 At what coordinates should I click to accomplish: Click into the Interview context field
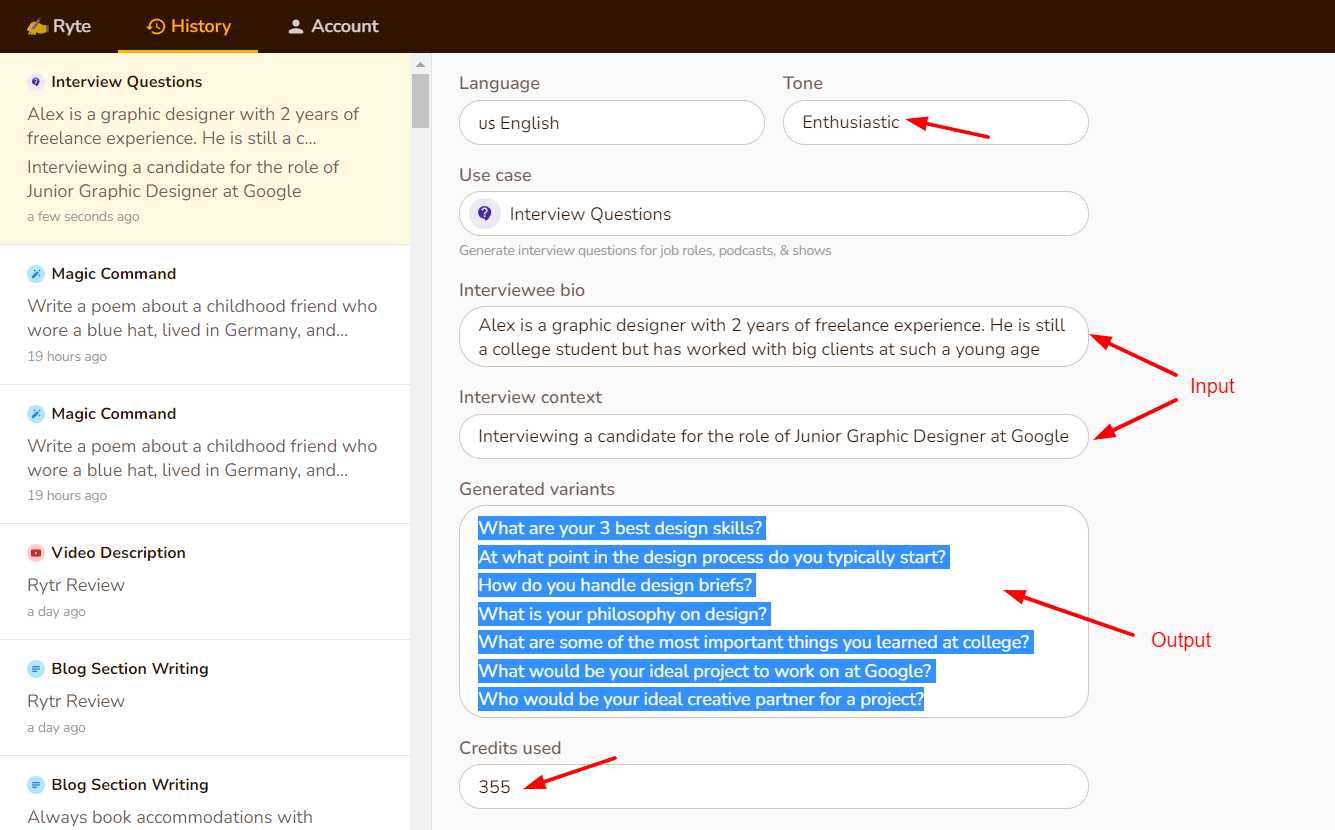pos(773,437)
